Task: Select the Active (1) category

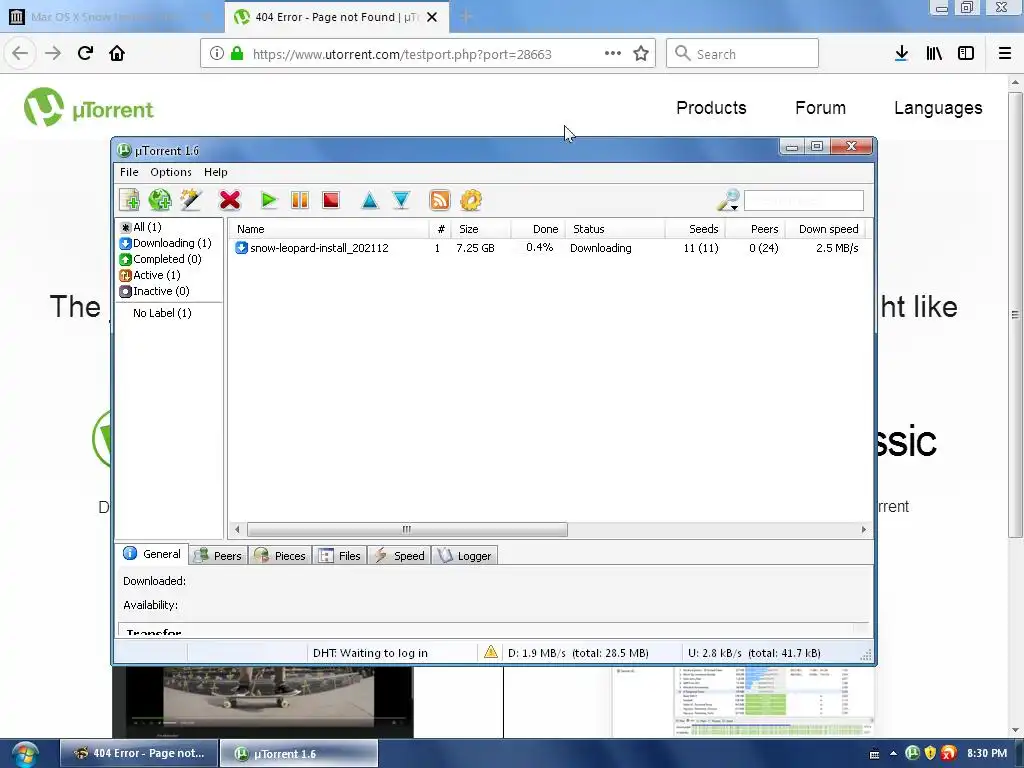Action: click(150, 275)
